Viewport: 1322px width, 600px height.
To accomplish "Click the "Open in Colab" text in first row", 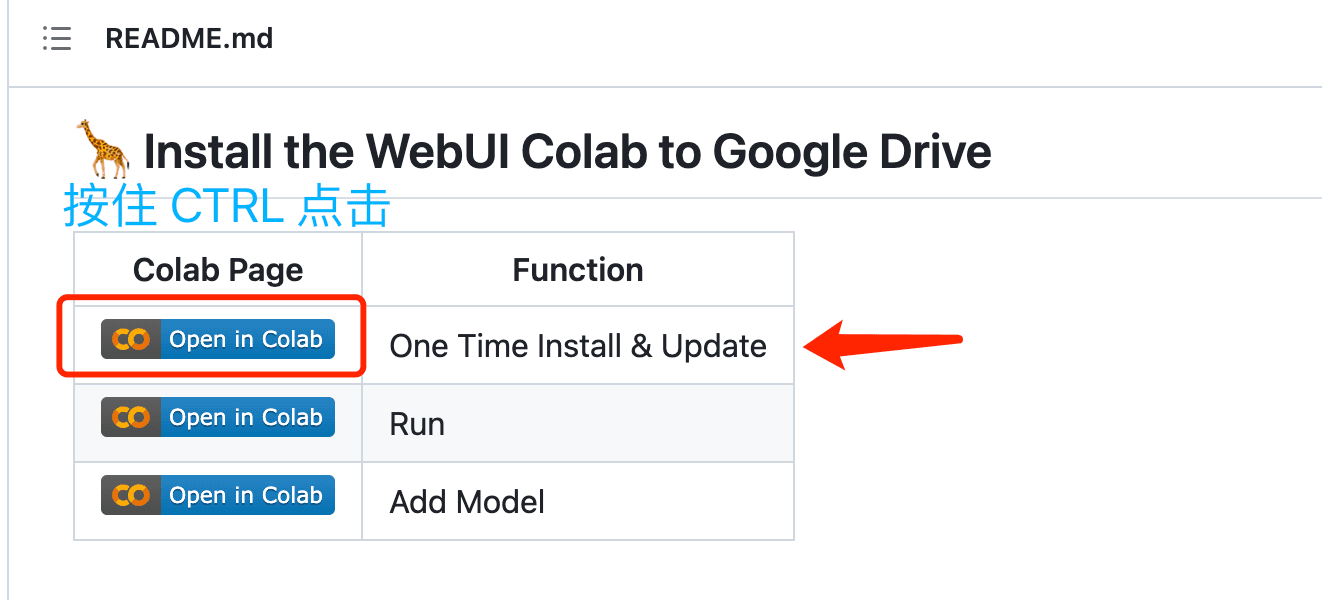I will [x=246, y=339].
